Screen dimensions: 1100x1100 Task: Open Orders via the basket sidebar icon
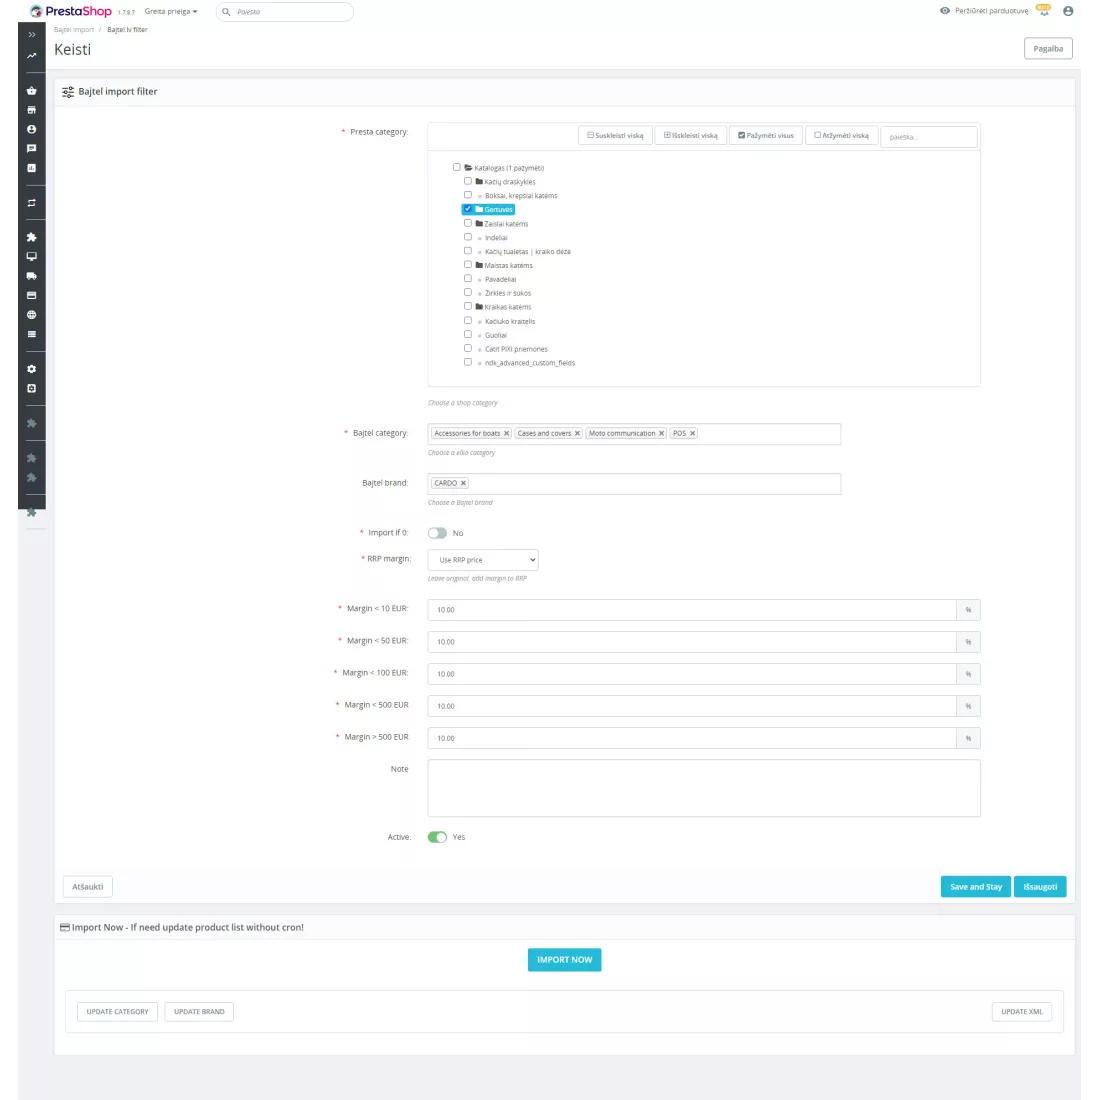click(31, 91)
